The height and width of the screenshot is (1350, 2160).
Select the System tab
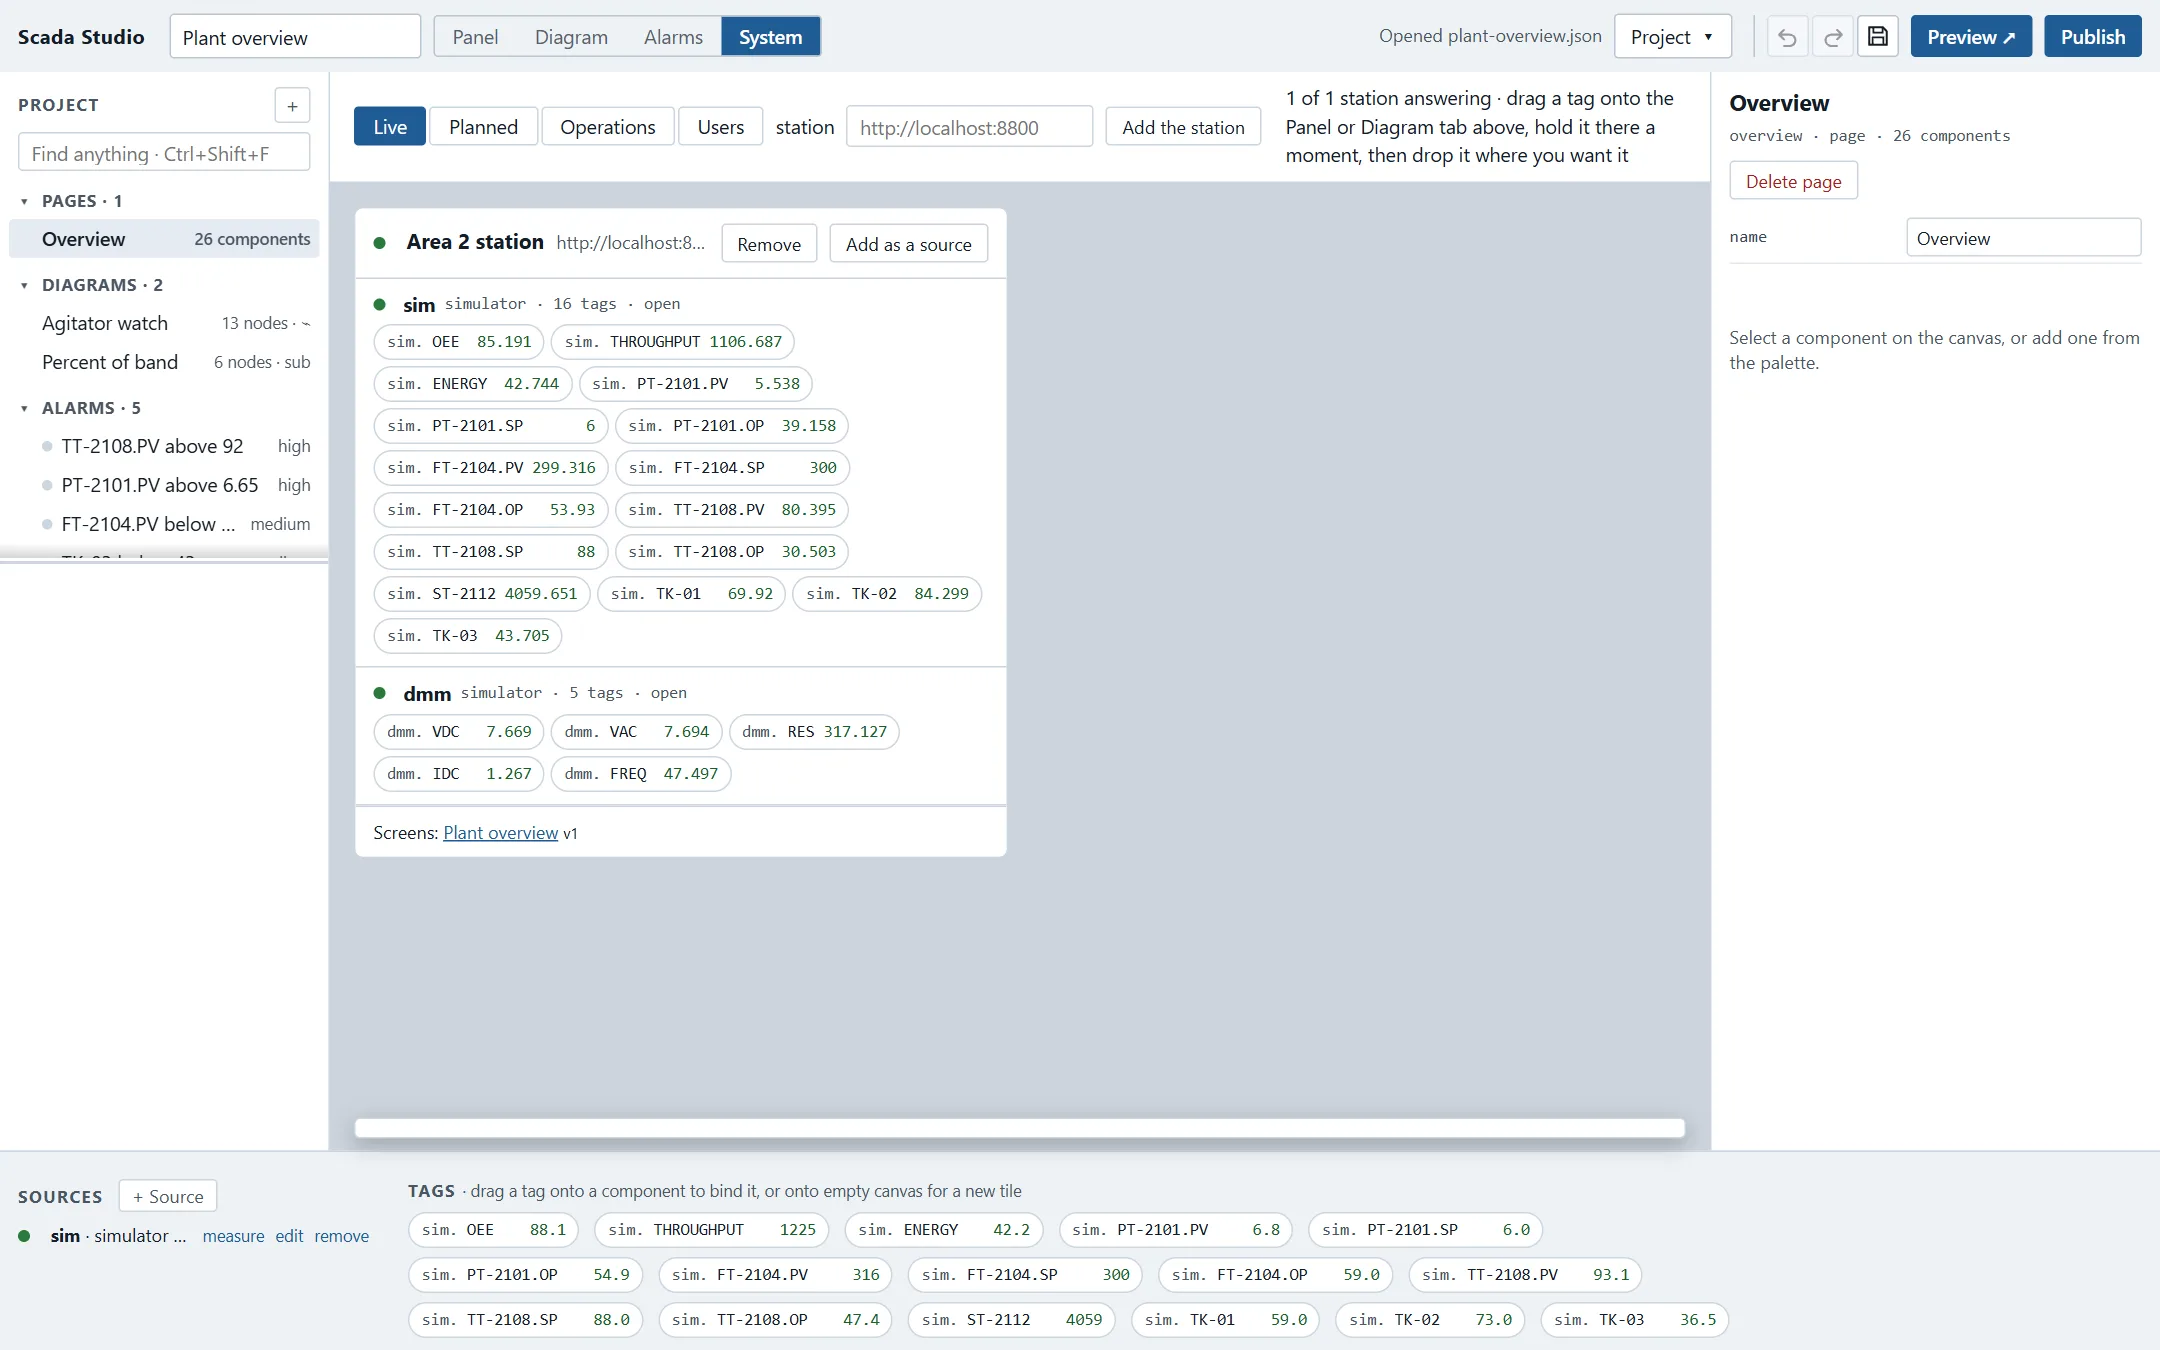[x=770, y=37]
